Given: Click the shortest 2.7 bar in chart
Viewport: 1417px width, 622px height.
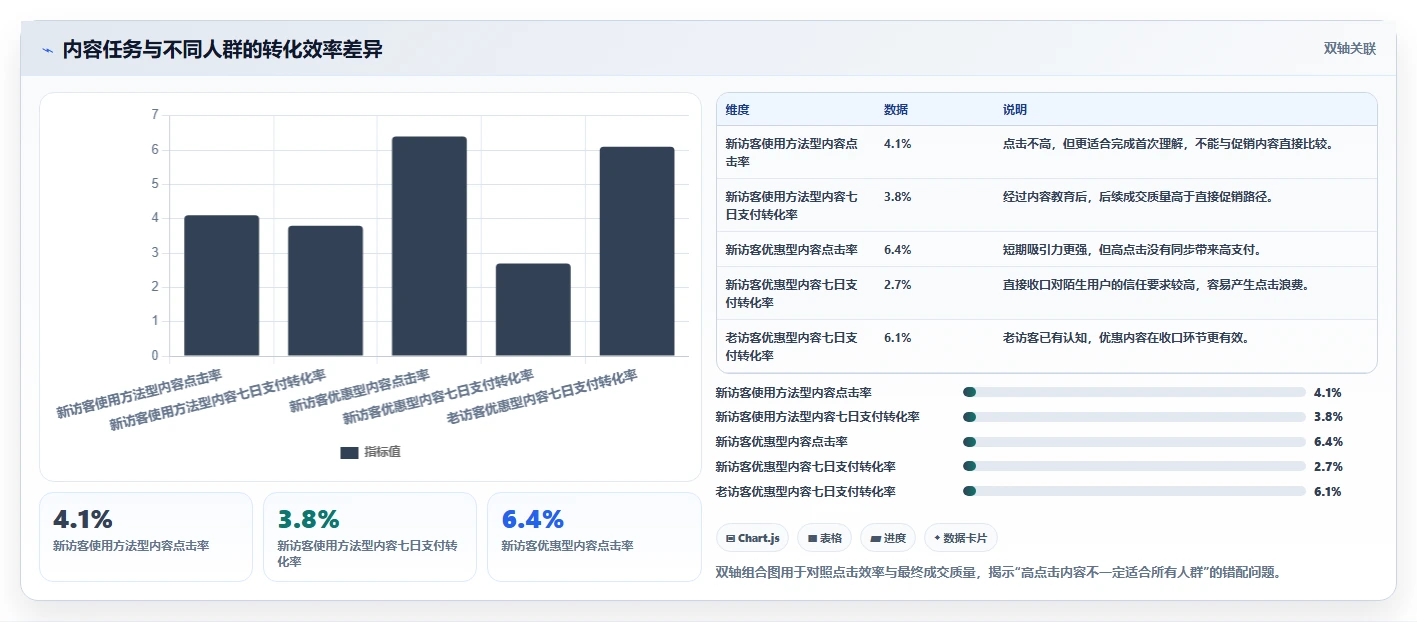Looking at the screenshot, I should [533, 309].
